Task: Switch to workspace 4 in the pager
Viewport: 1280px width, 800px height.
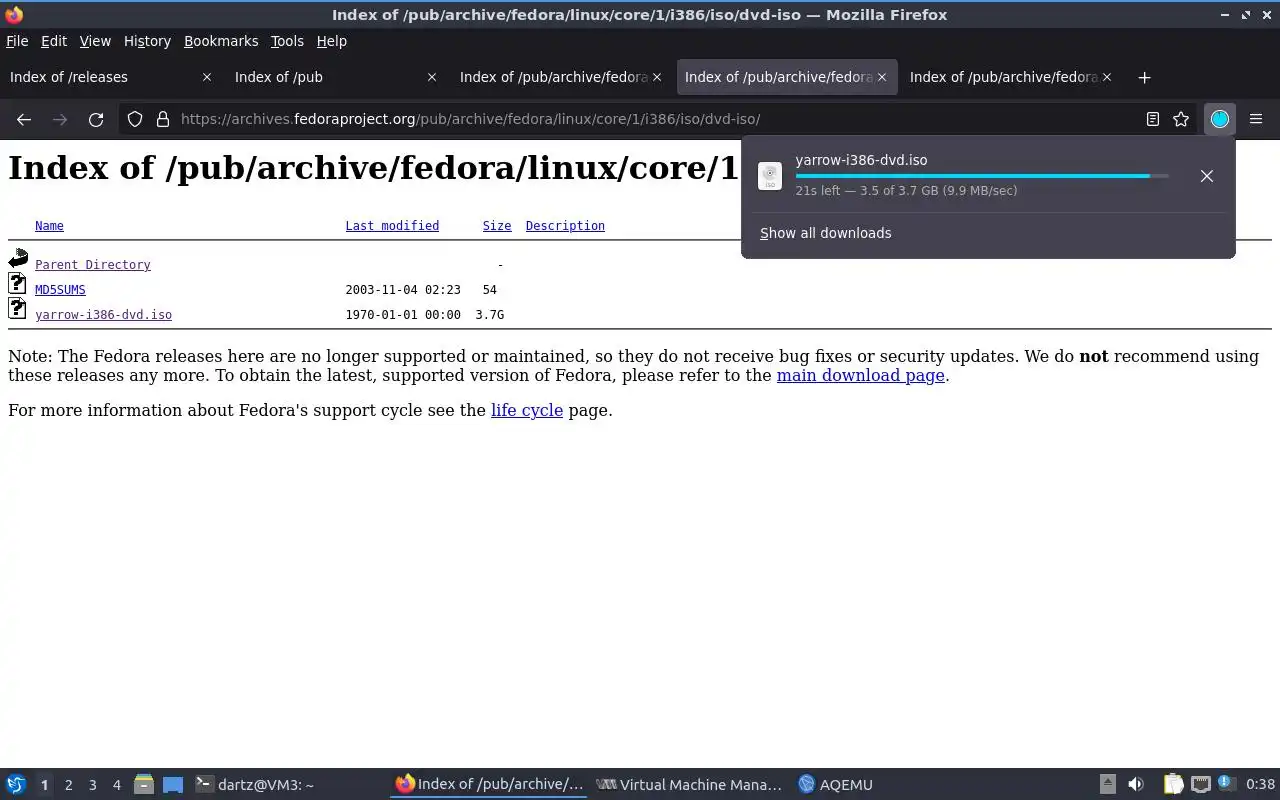Action: [117, 785]
